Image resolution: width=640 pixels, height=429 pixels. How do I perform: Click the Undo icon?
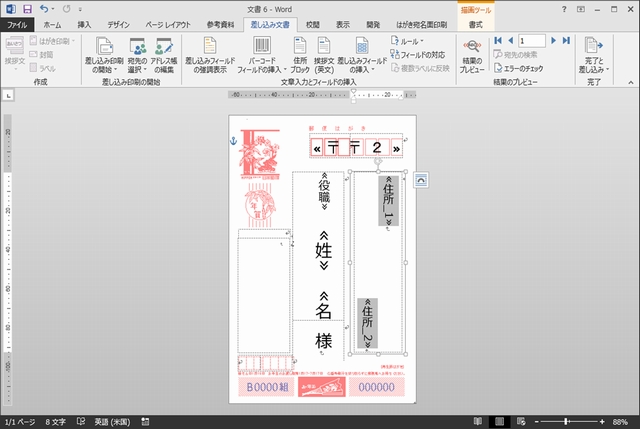[x=44, y=9]
